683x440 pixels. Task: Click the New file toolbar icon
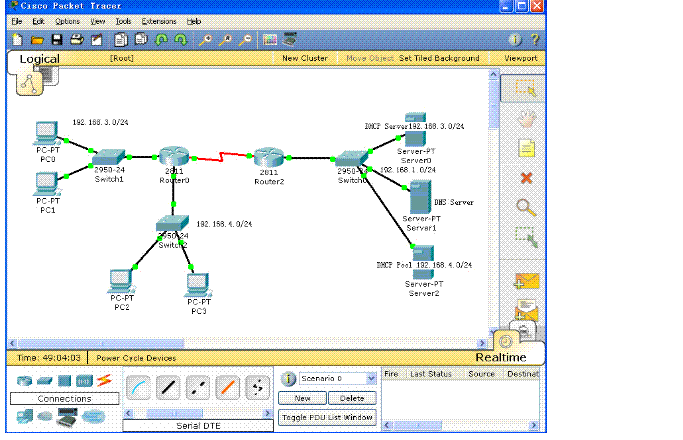click(17, 40)
